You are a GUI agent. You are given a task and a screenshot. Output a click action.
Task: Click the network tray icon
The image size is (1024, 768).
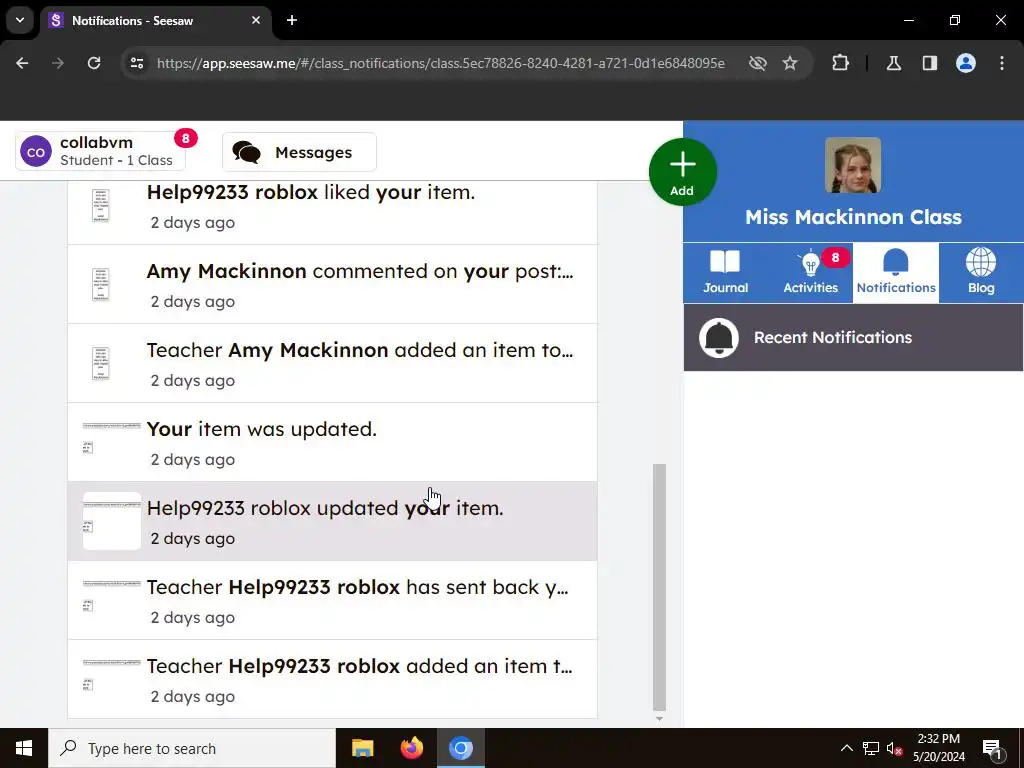[871, 748]
